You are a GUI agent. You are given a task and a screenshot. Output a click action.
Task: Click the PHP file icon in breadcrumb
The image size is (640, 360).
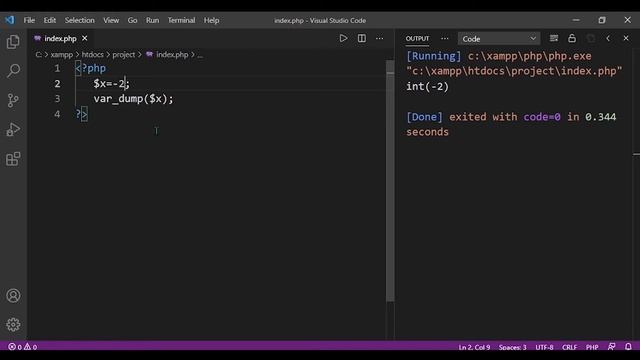149,54
